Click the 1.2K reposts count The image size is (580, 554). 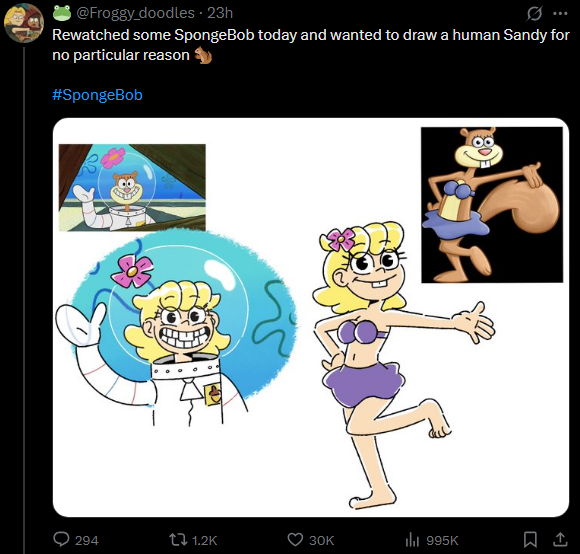205,540
